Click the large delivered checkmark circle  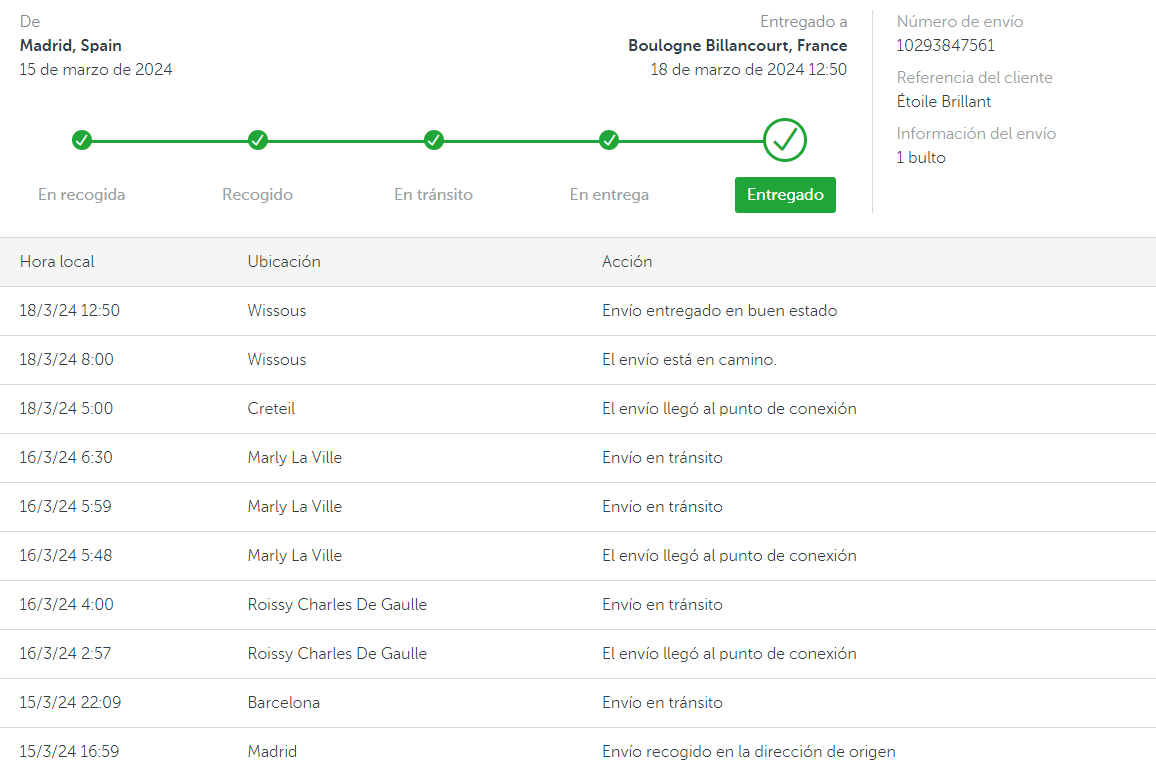click(x=785, y=140)
